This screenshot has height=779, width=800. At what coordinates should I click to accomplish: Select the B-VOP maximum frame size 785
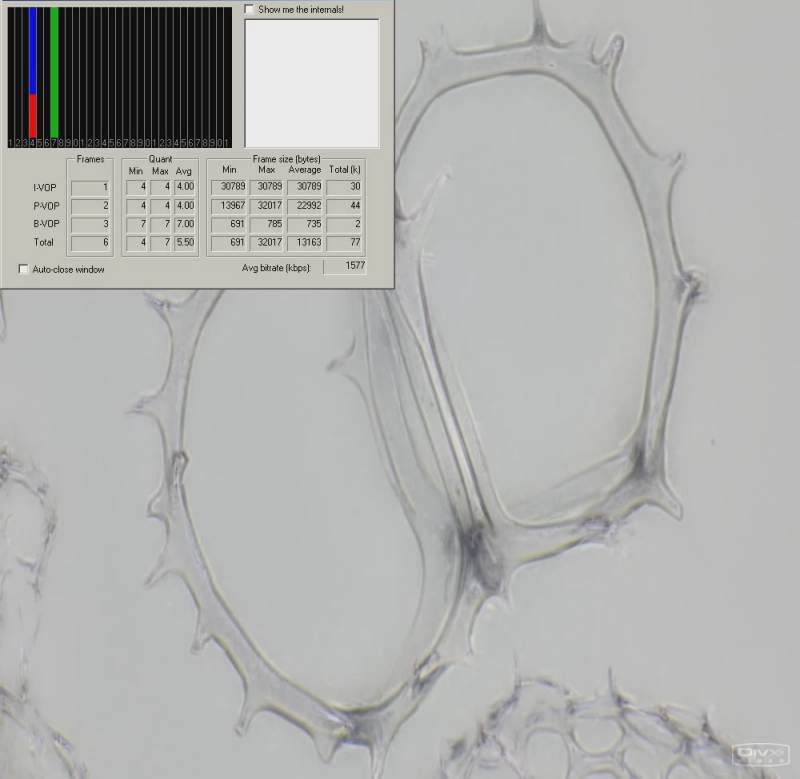267,224
